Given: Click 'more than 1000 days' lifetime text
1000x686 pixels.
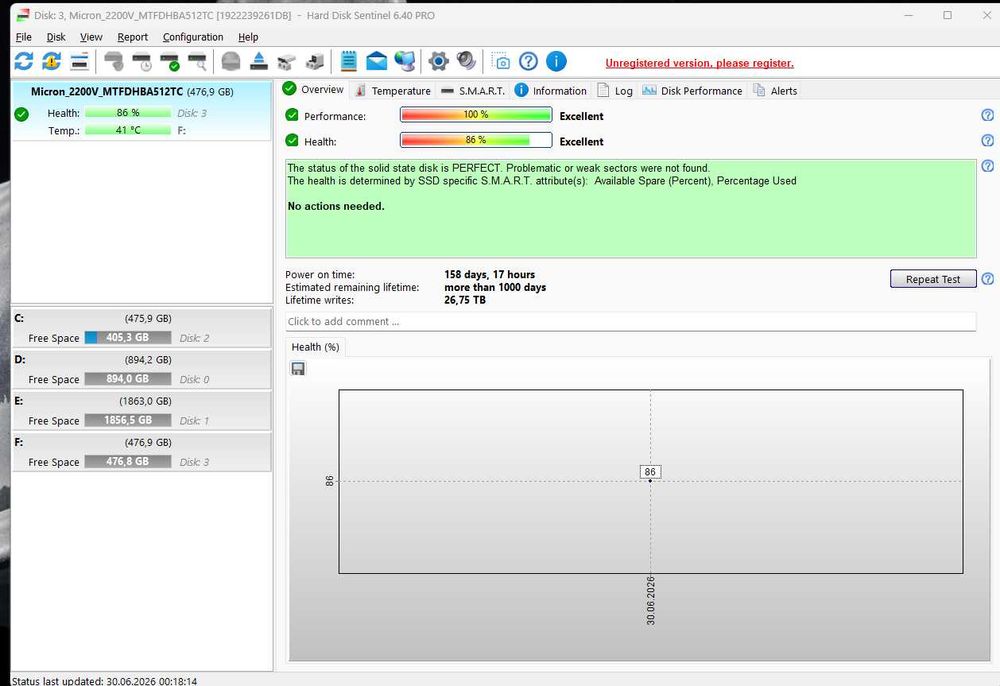Looking at the screenshot, I should point(495,288).
